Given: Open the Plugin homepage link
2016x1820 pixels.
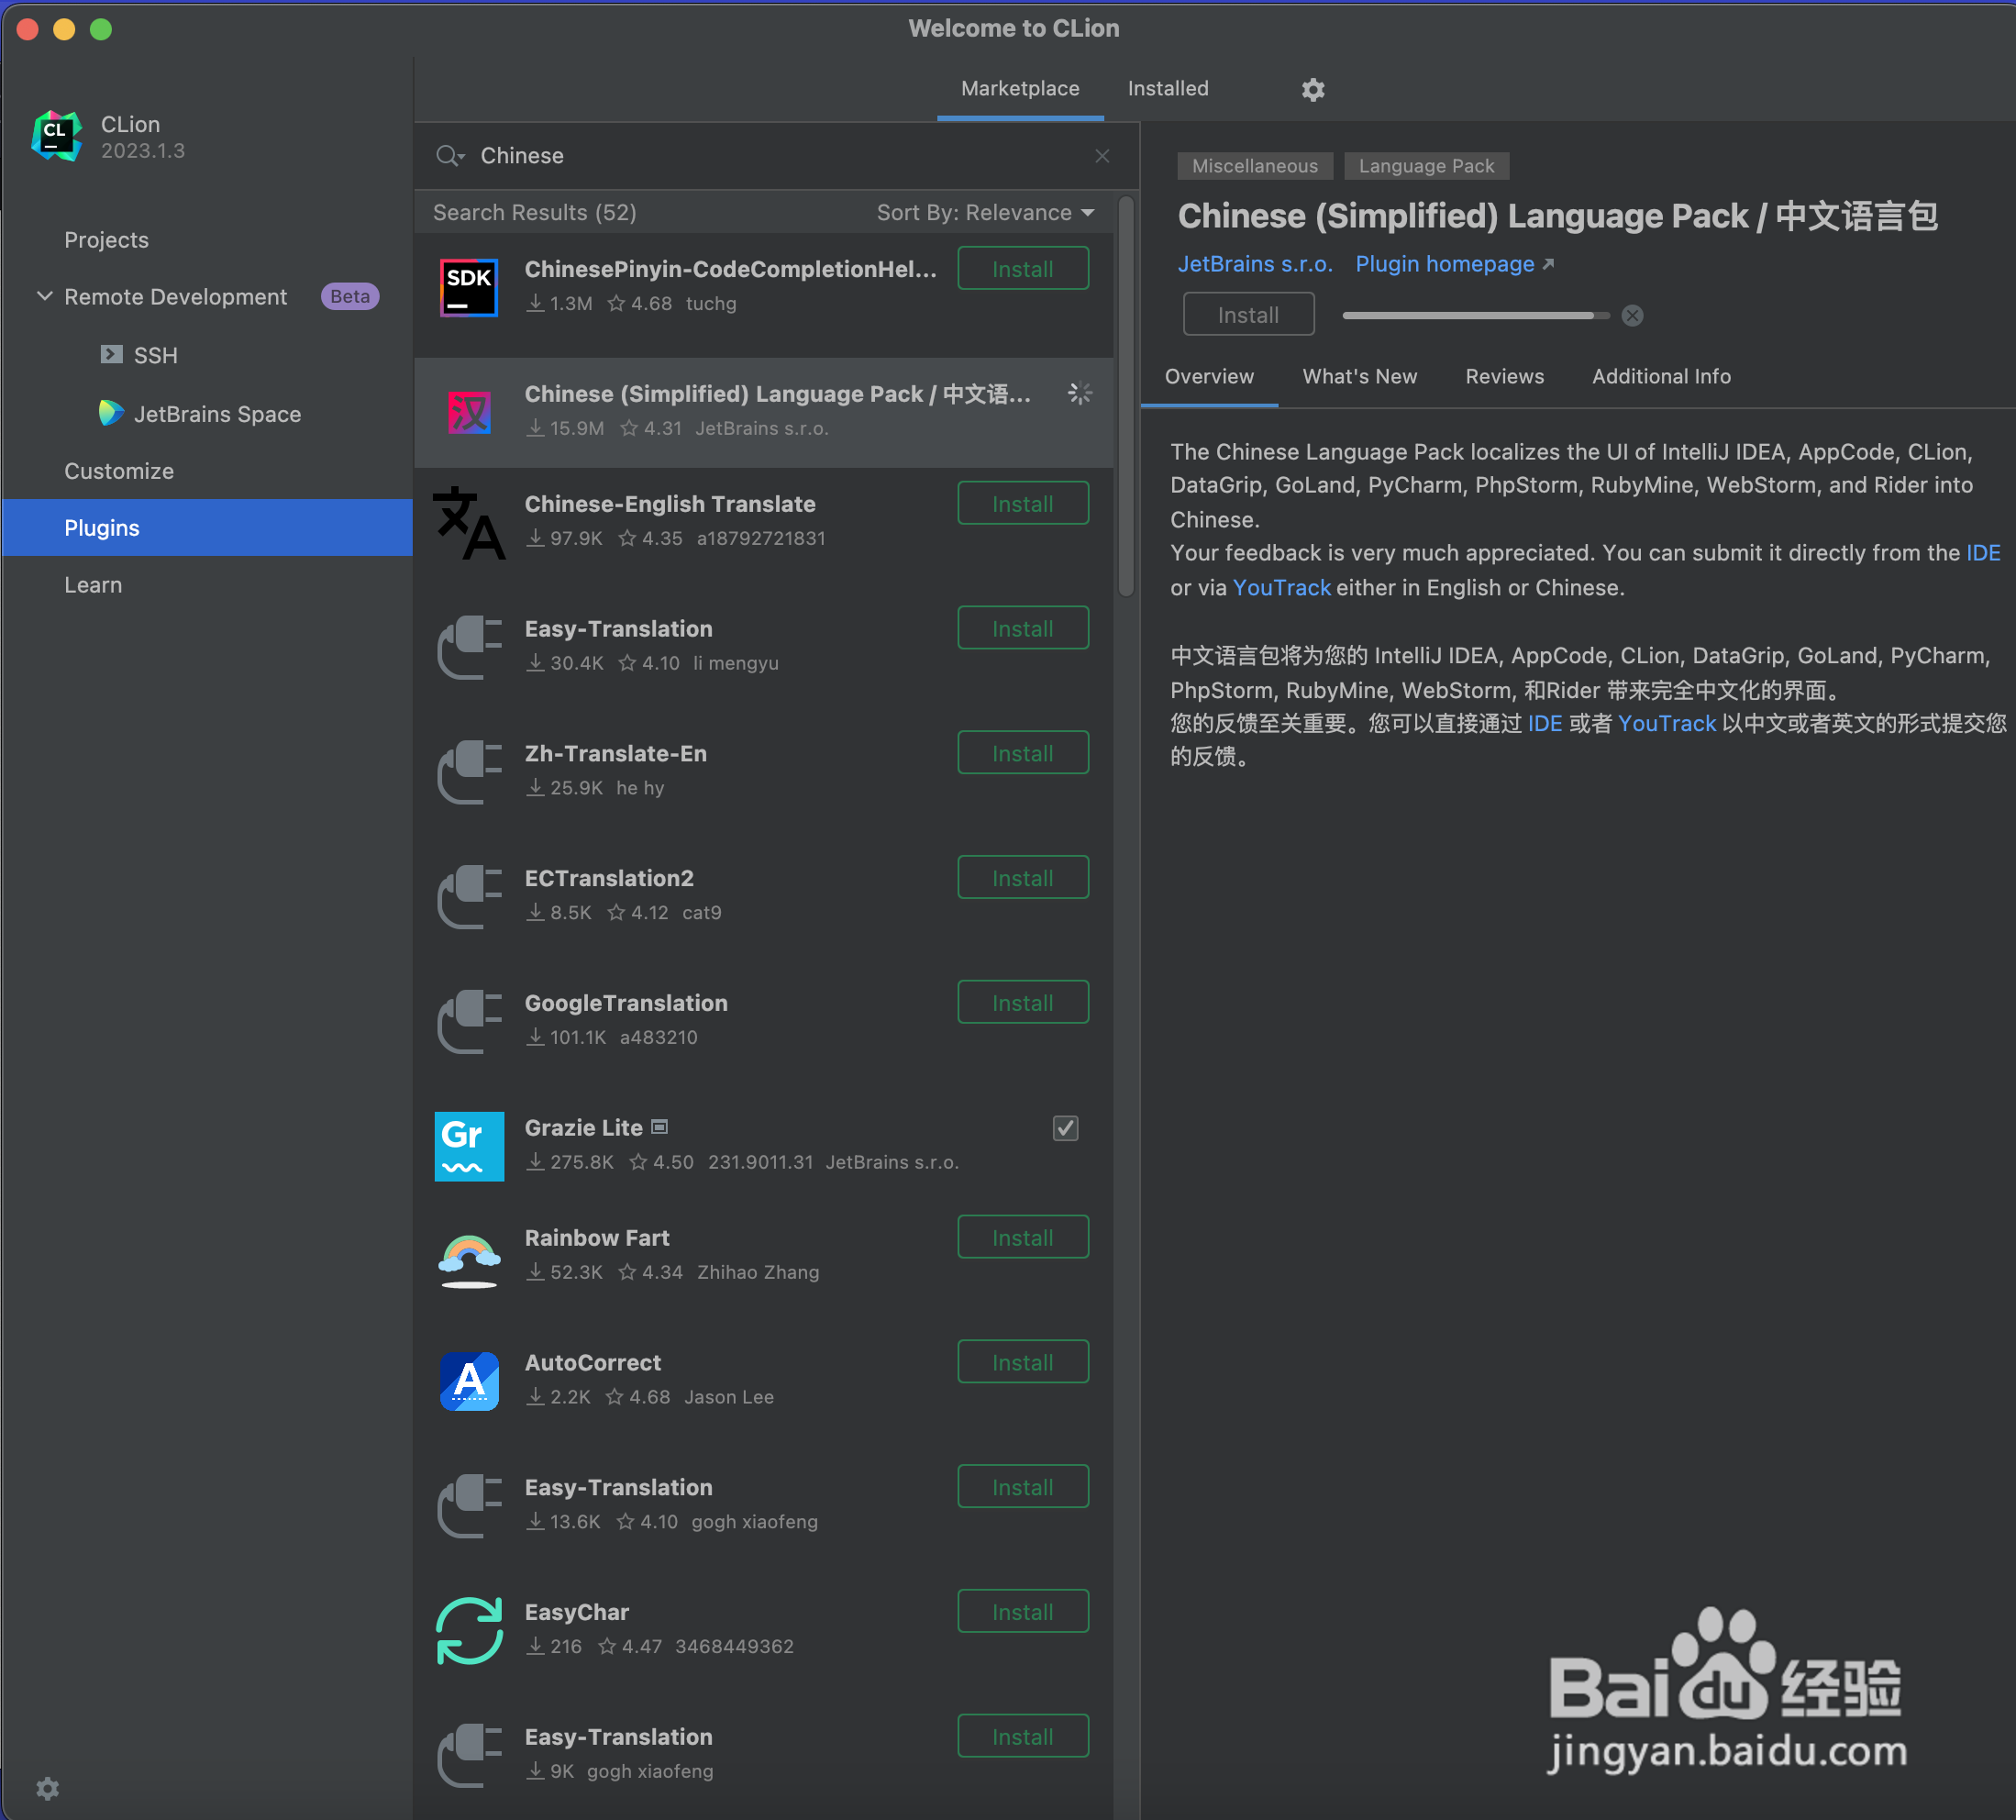Looking at the screenshot, I should tap(1454, 264).
